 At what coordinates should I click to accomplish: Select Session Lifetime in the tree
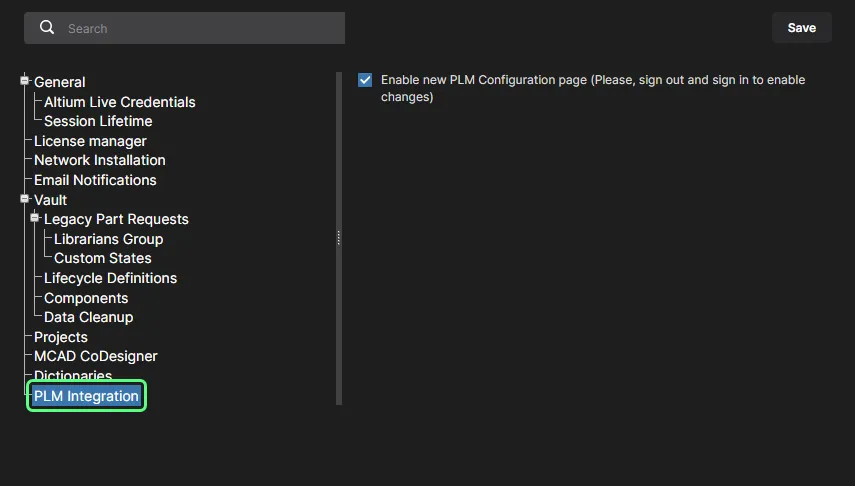98,121
